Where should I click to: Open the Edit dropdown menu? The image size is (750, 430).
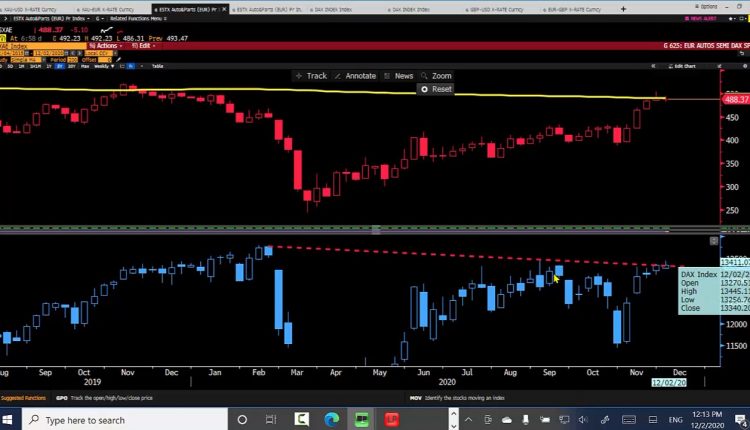coord(143,46)
